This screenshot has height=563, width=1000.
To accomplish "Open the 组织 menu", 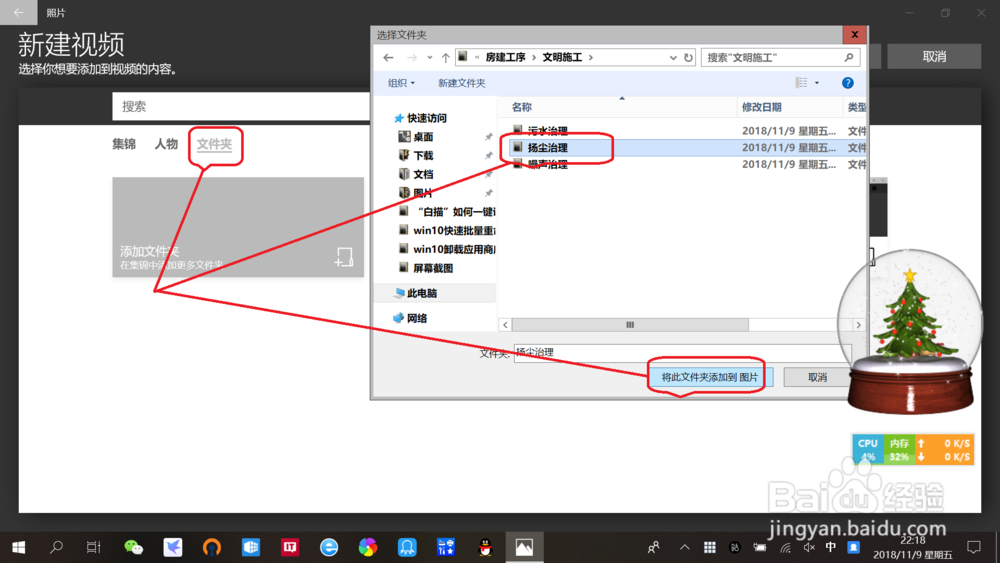I will click(401, 83).
